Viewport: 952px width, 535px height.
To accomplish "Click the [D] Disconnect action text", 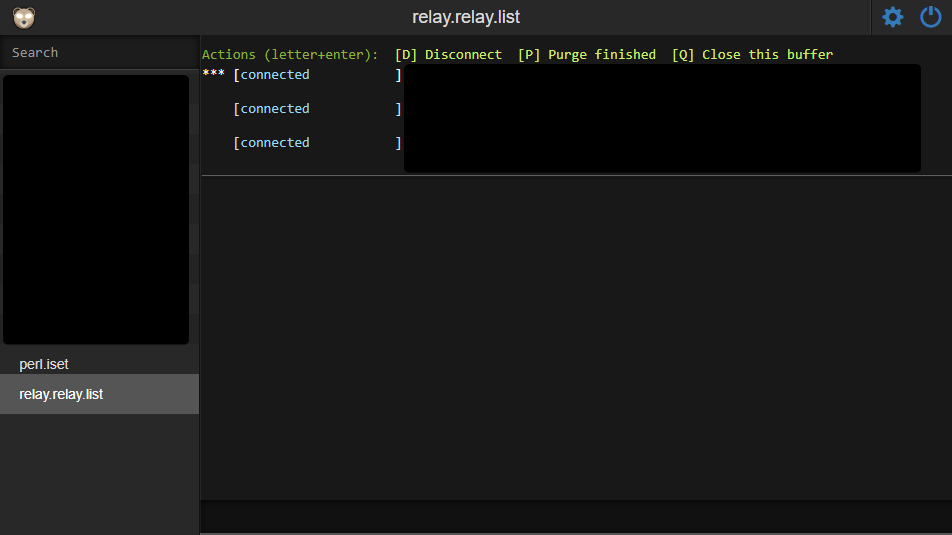I will tap(448, 55).
